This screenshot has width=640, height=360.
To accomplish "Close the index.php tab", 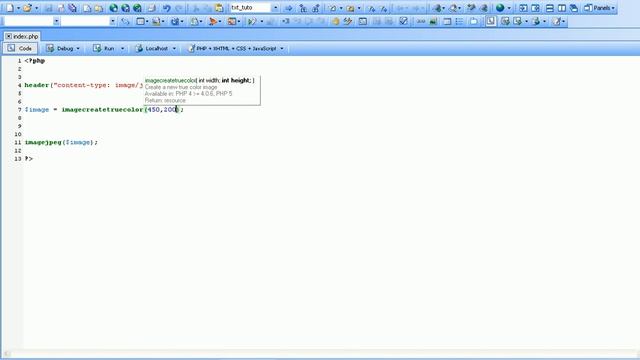I will click(x=8, y=36).
